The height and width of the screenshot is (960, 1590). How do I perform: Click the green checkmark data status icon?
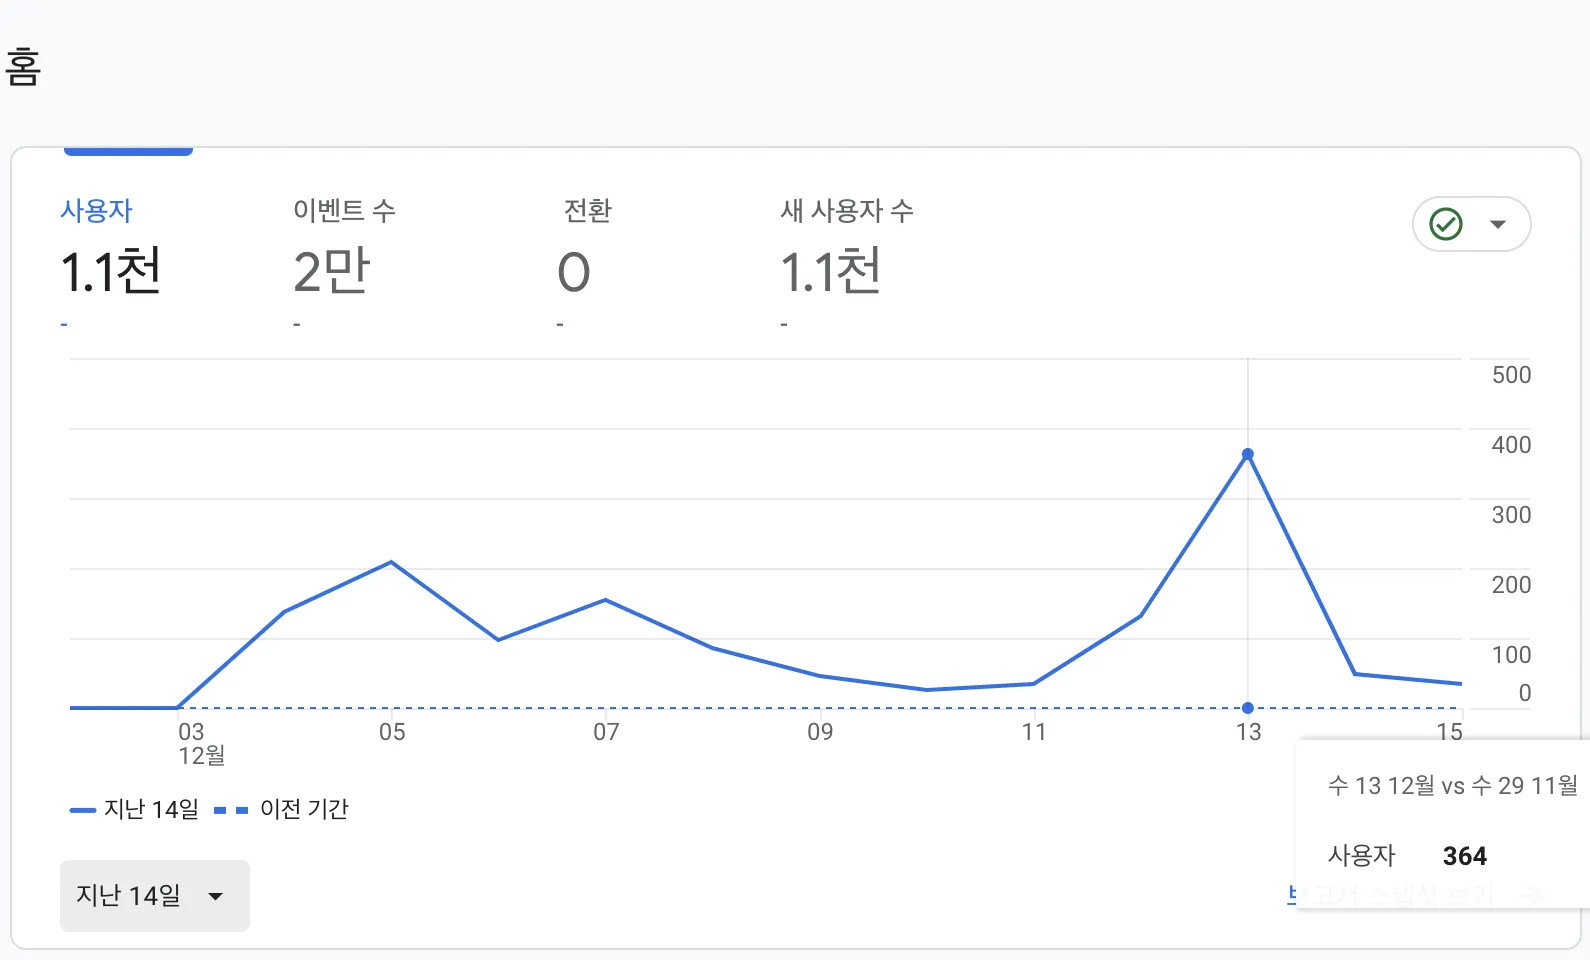point(1446,224)
